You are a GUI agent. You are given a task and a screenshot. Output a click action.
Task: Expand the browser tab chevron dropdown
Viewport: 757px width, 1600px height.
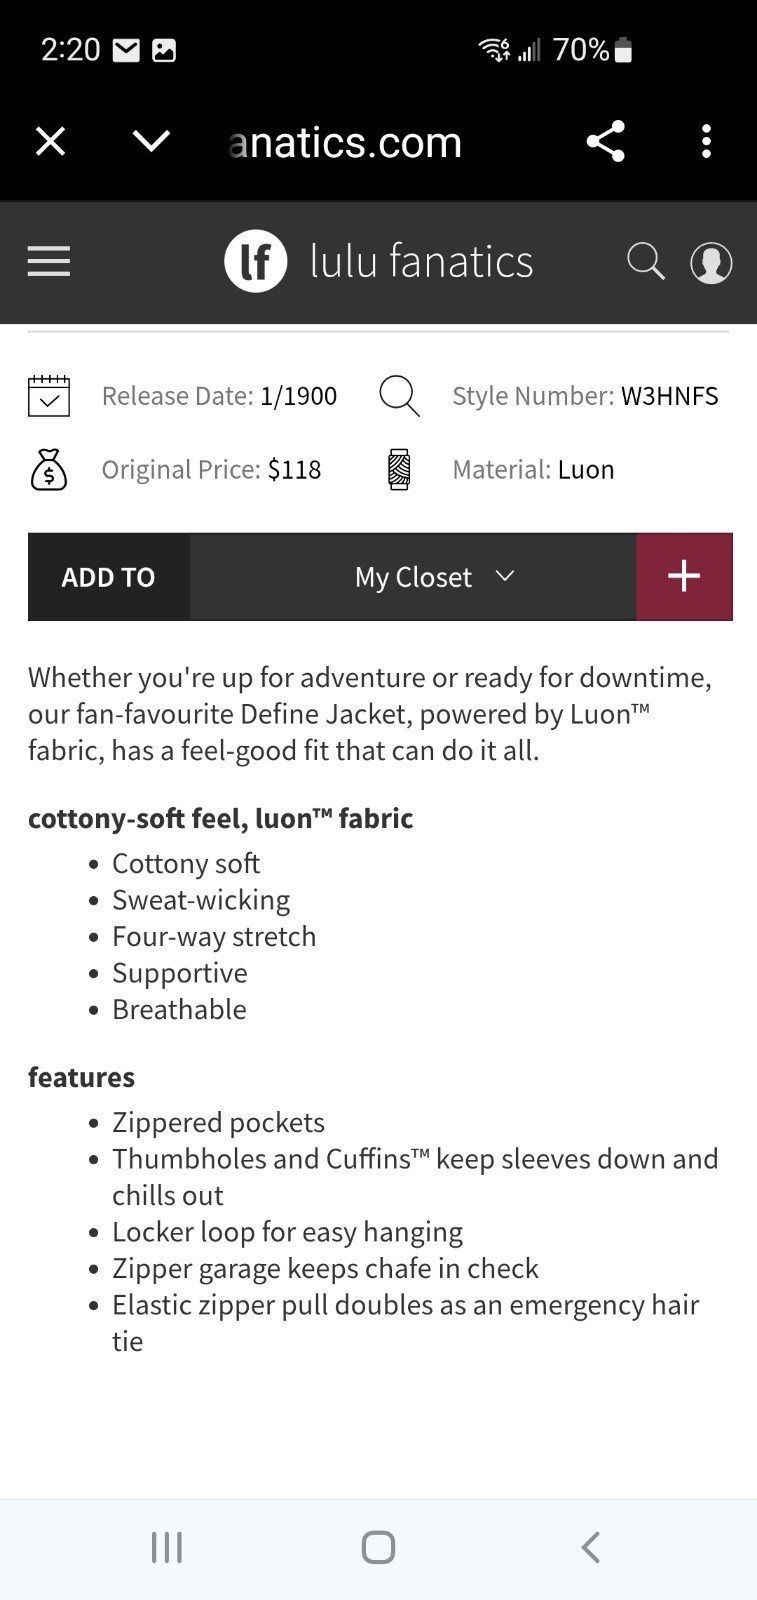(x=151, y=141)
